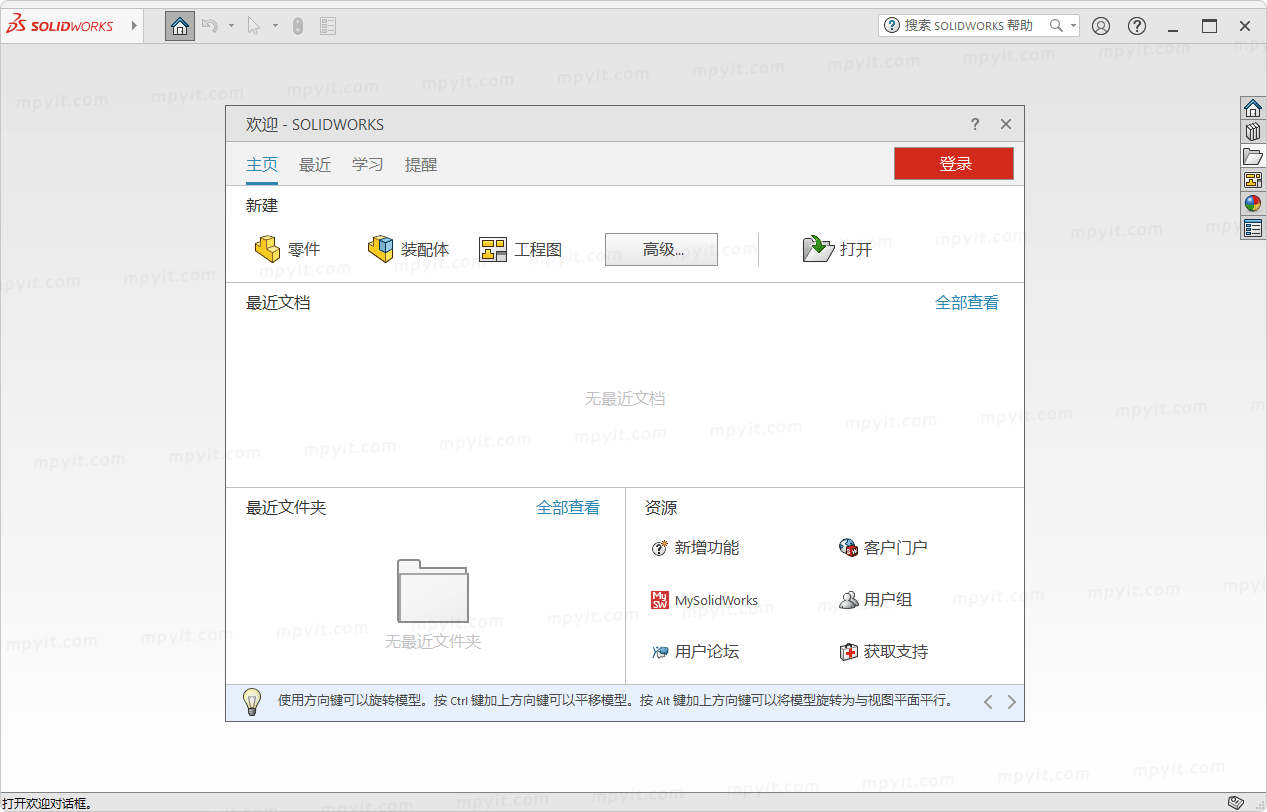
Task: Open the Help question mark icon
Action: 1137,26
